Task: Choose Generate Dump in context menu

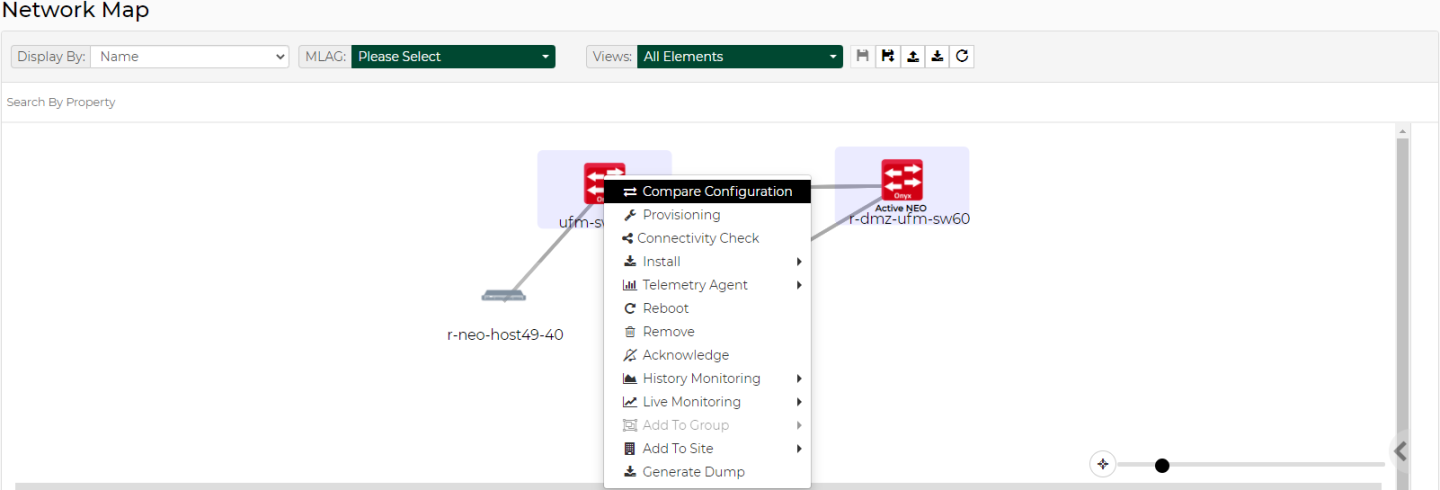Action: pyautogui.click(x=707, y=472)
